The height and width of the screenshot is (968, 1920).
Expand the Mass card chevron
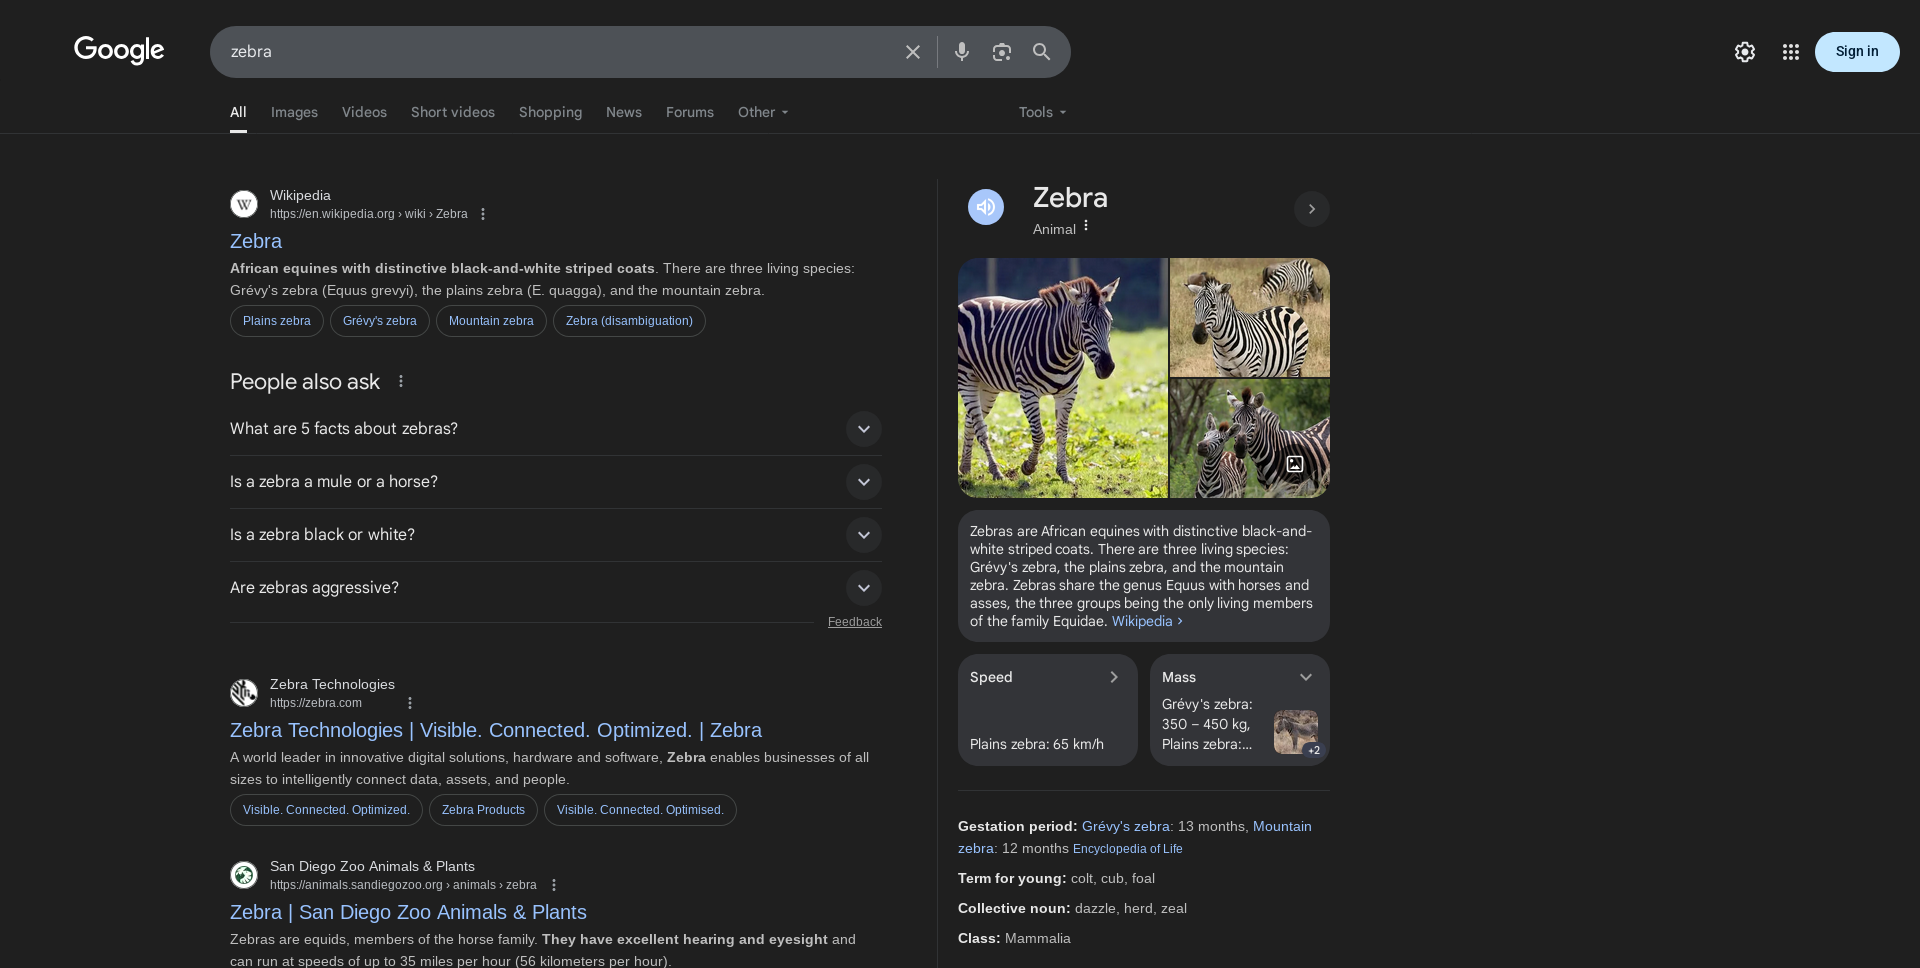tap(1306, 677)
